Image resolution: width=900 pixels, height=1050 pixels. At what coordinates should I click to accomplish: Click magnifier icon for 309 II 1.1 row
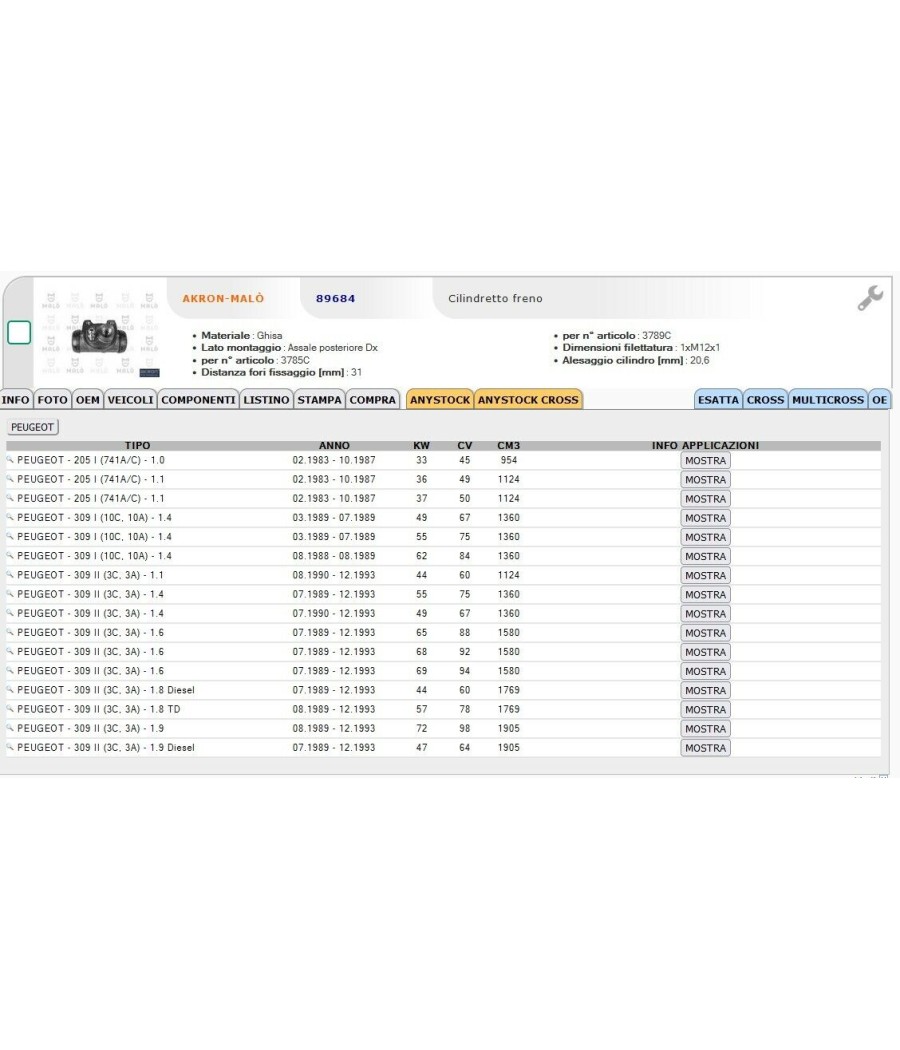(10, 575)
